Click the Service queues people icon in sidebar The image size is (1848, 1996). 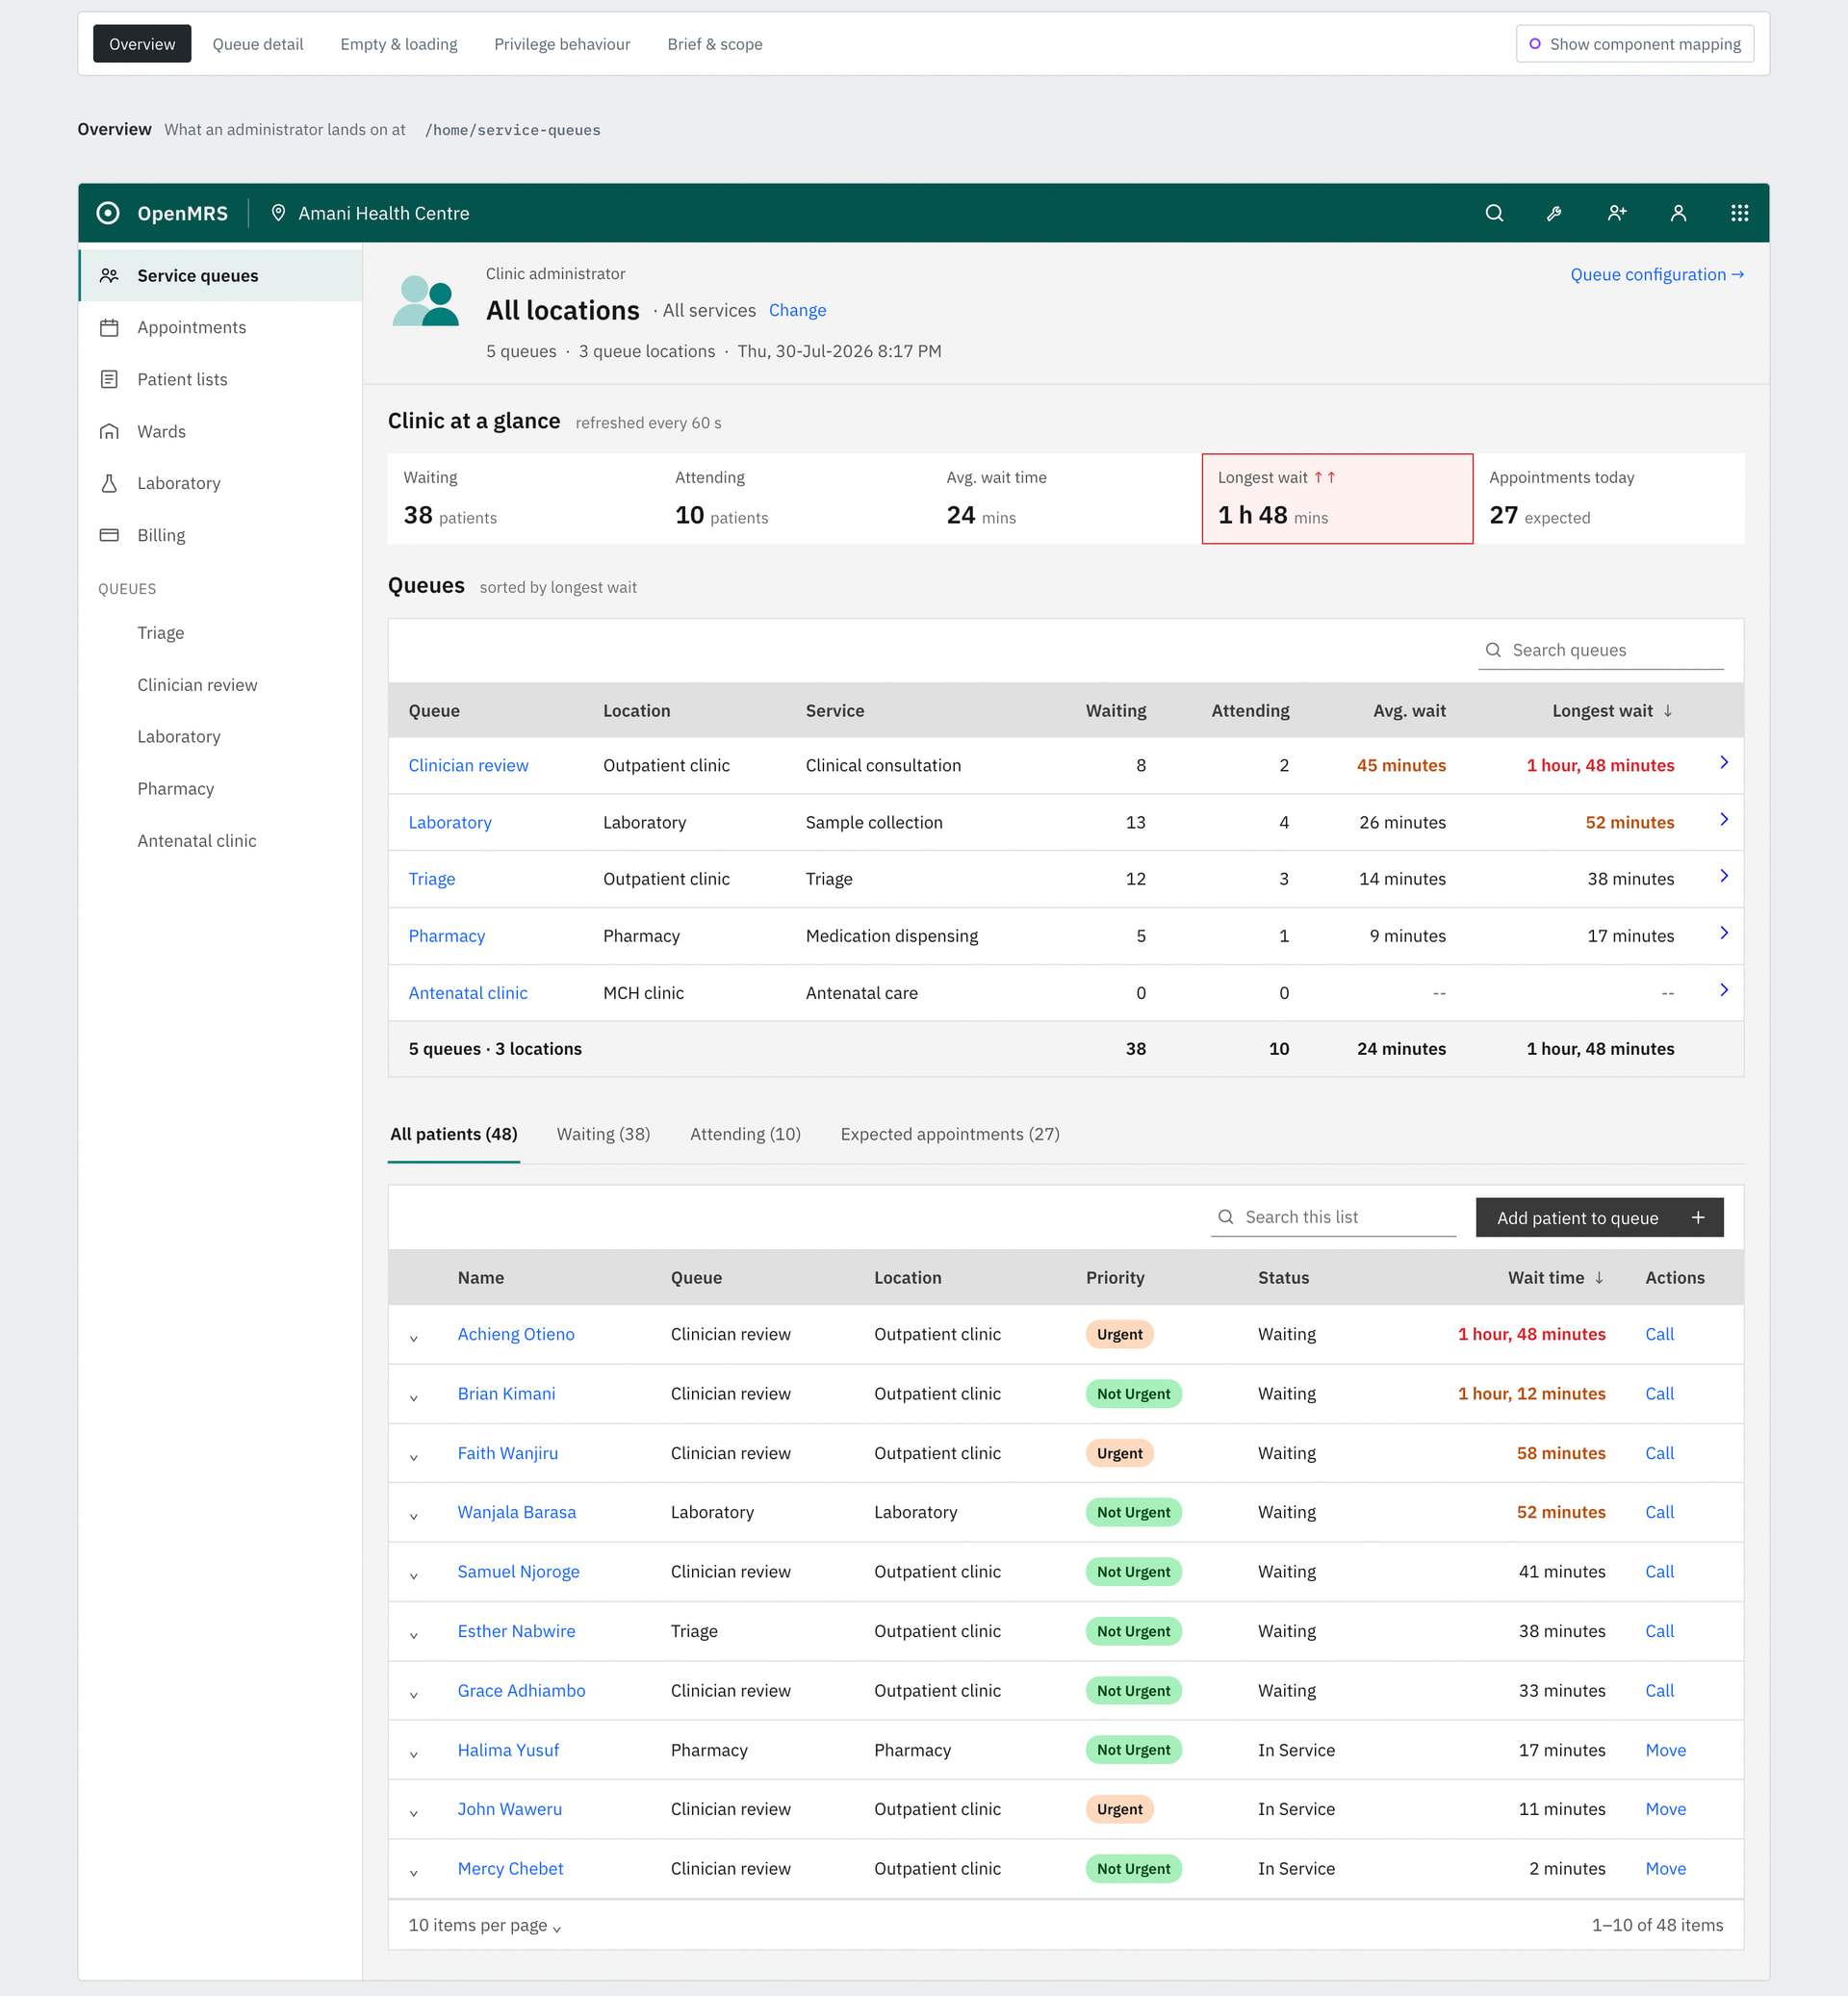click(x=109, y=276)
